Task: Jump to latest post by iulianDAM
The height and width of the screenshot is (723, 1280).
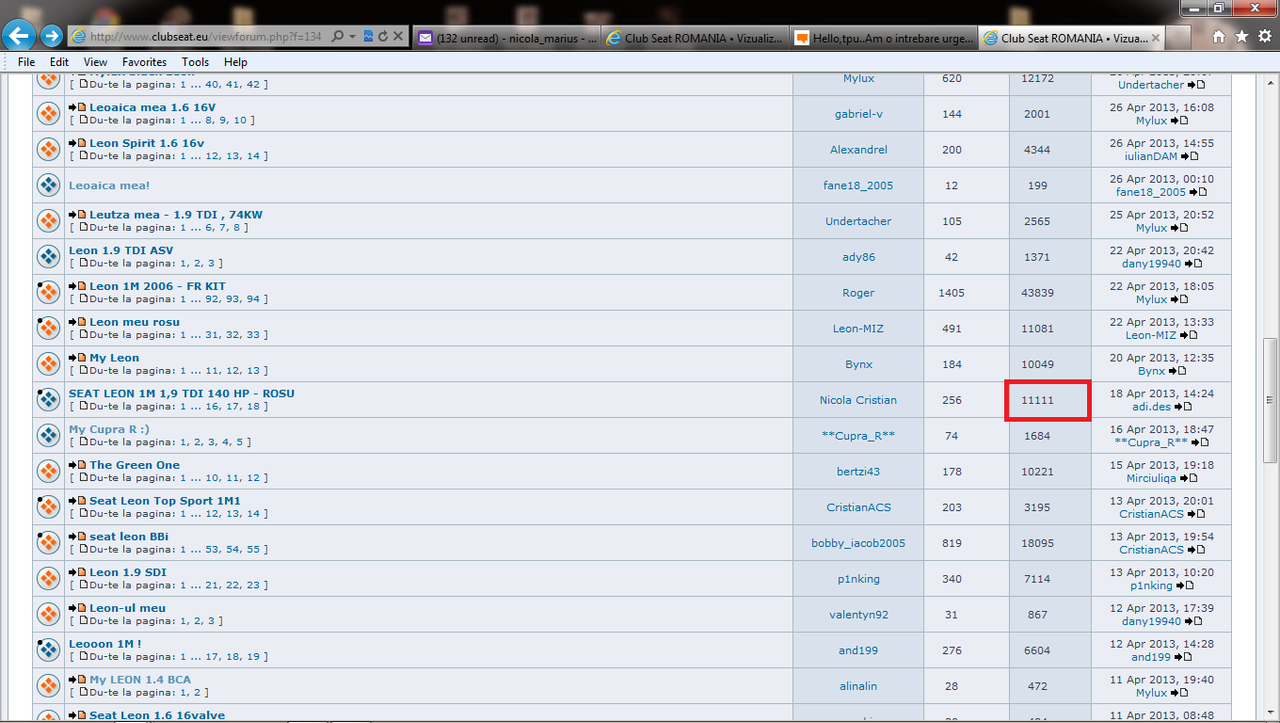Action: tap(1189, 156)
